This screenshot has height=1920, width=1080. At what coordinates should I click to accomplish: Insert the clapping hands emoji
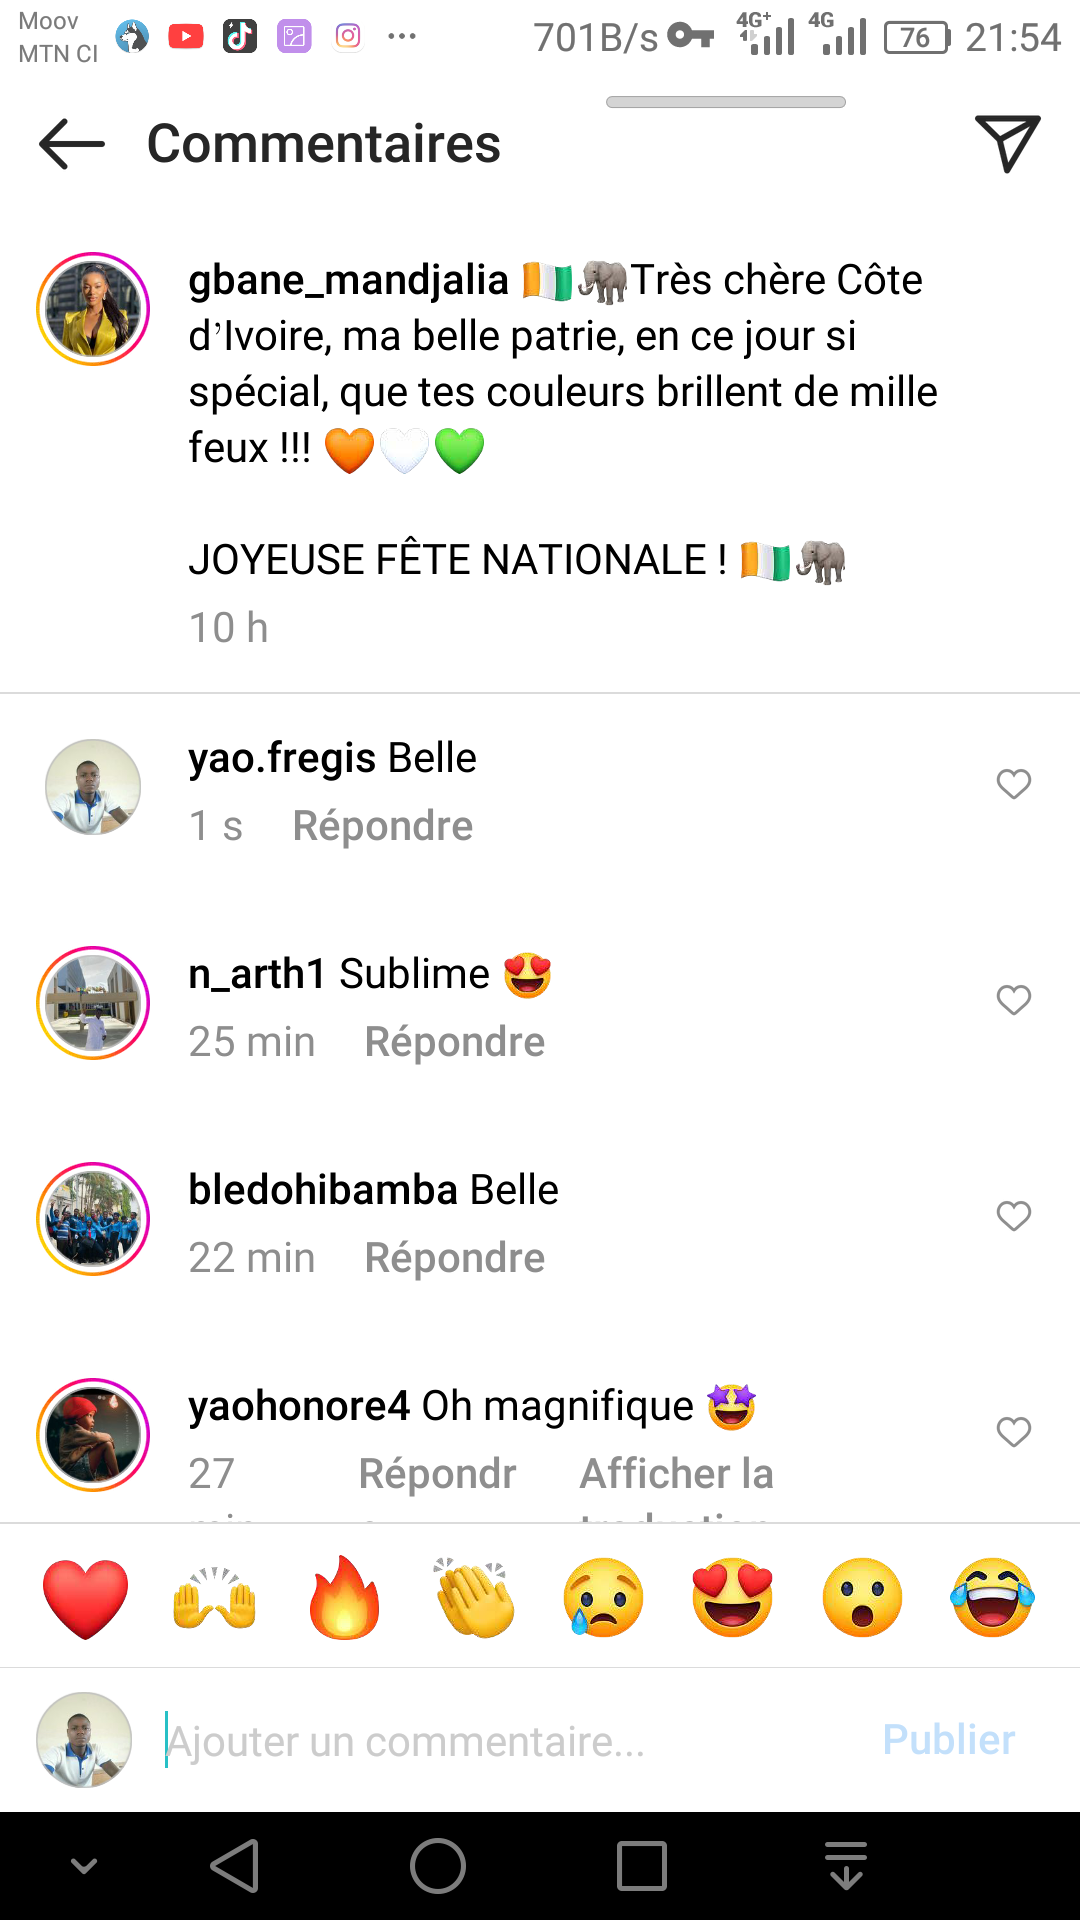(x=474, y=1597)
